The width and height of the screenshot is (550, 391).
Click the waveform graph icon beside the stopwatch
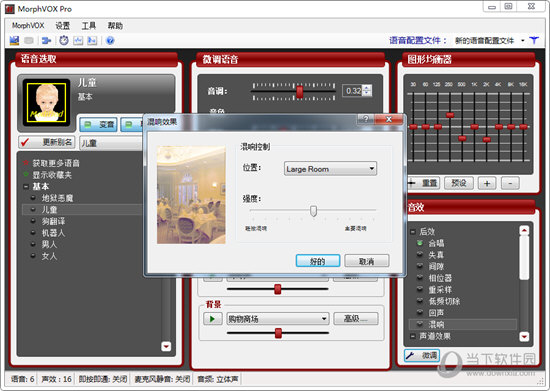point(78,40)
